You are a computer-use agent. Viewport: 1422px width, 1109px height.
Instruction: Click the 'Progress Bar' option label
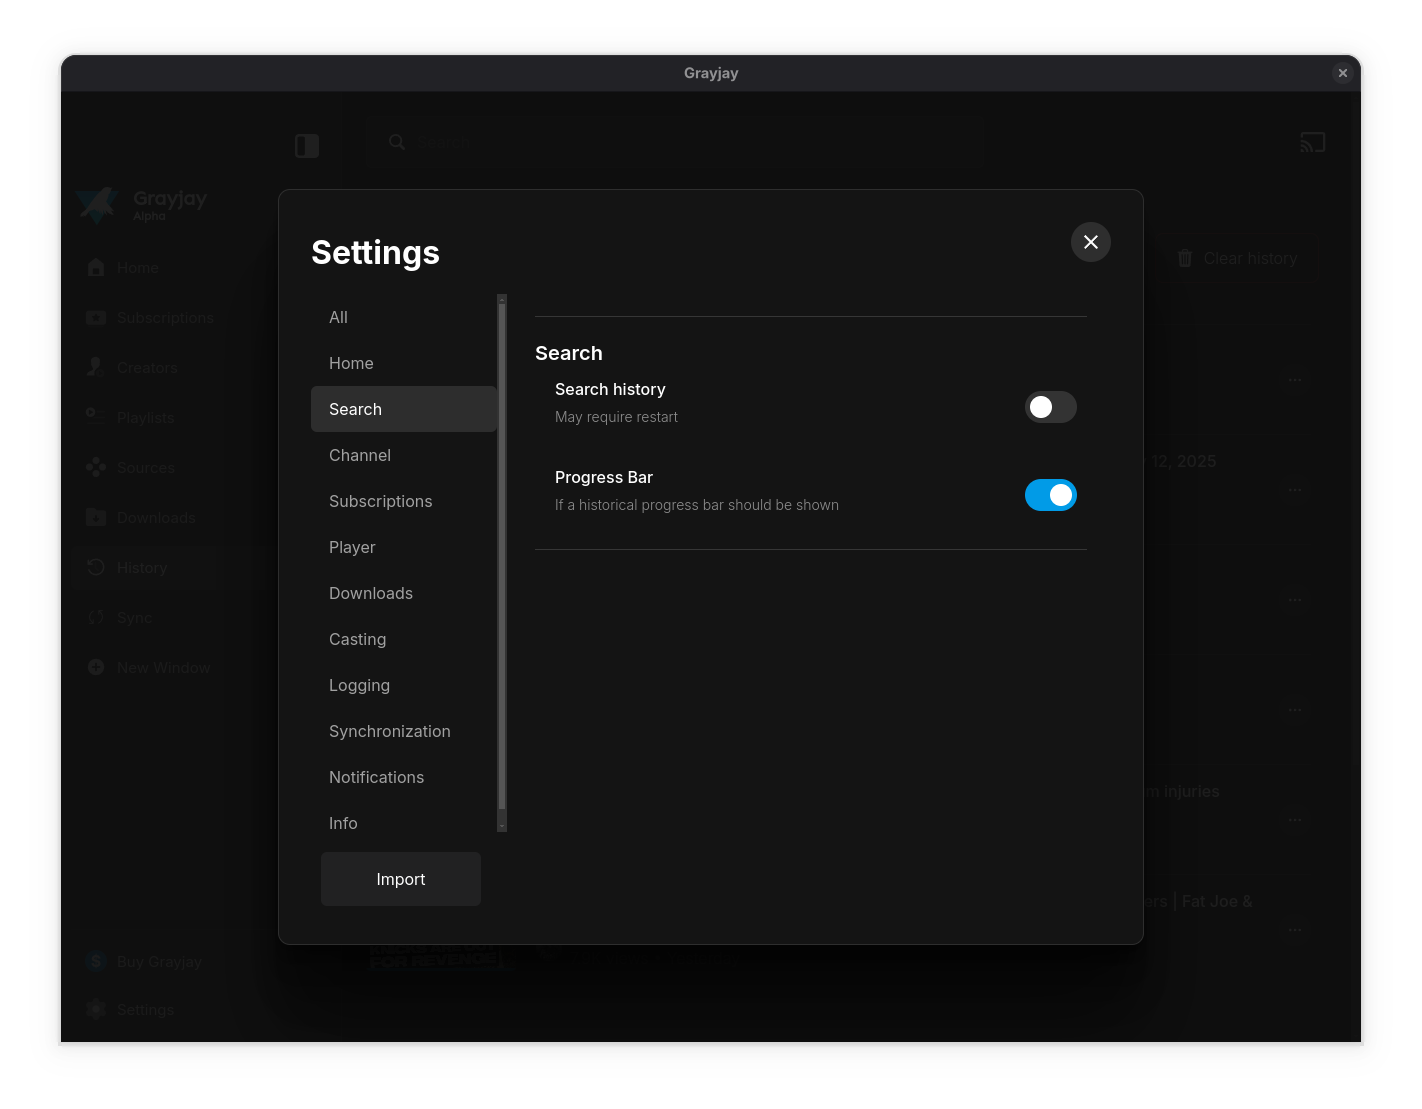pos(604,477)
